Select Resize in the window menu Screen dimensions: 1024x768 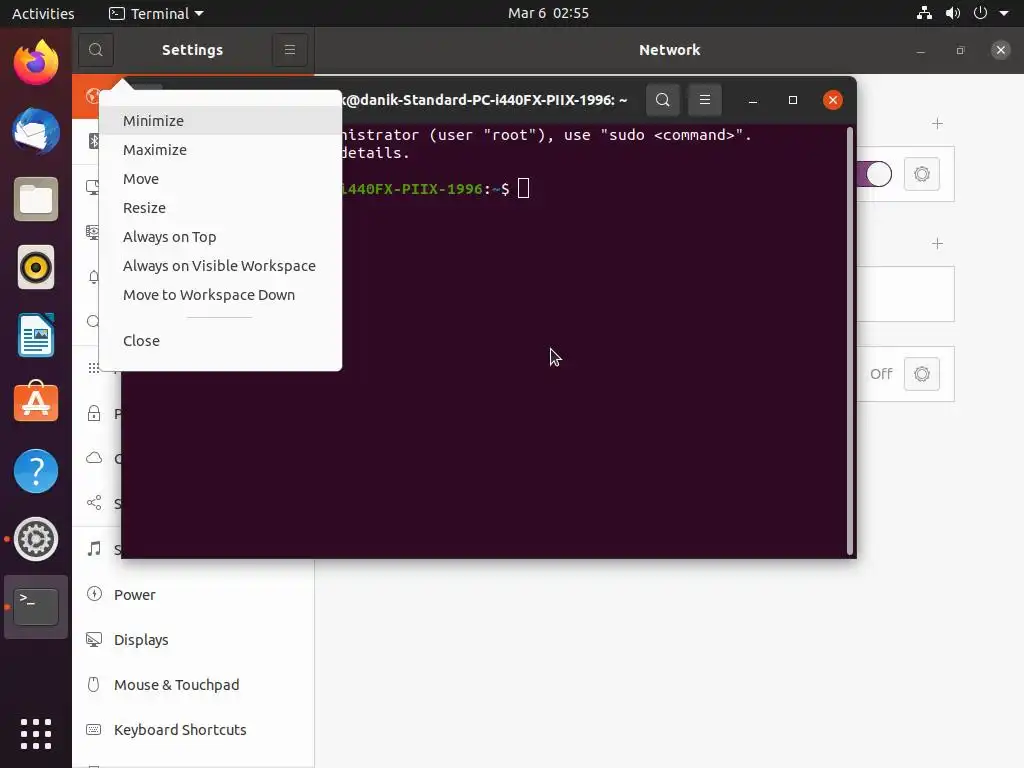tap(220, 208)
